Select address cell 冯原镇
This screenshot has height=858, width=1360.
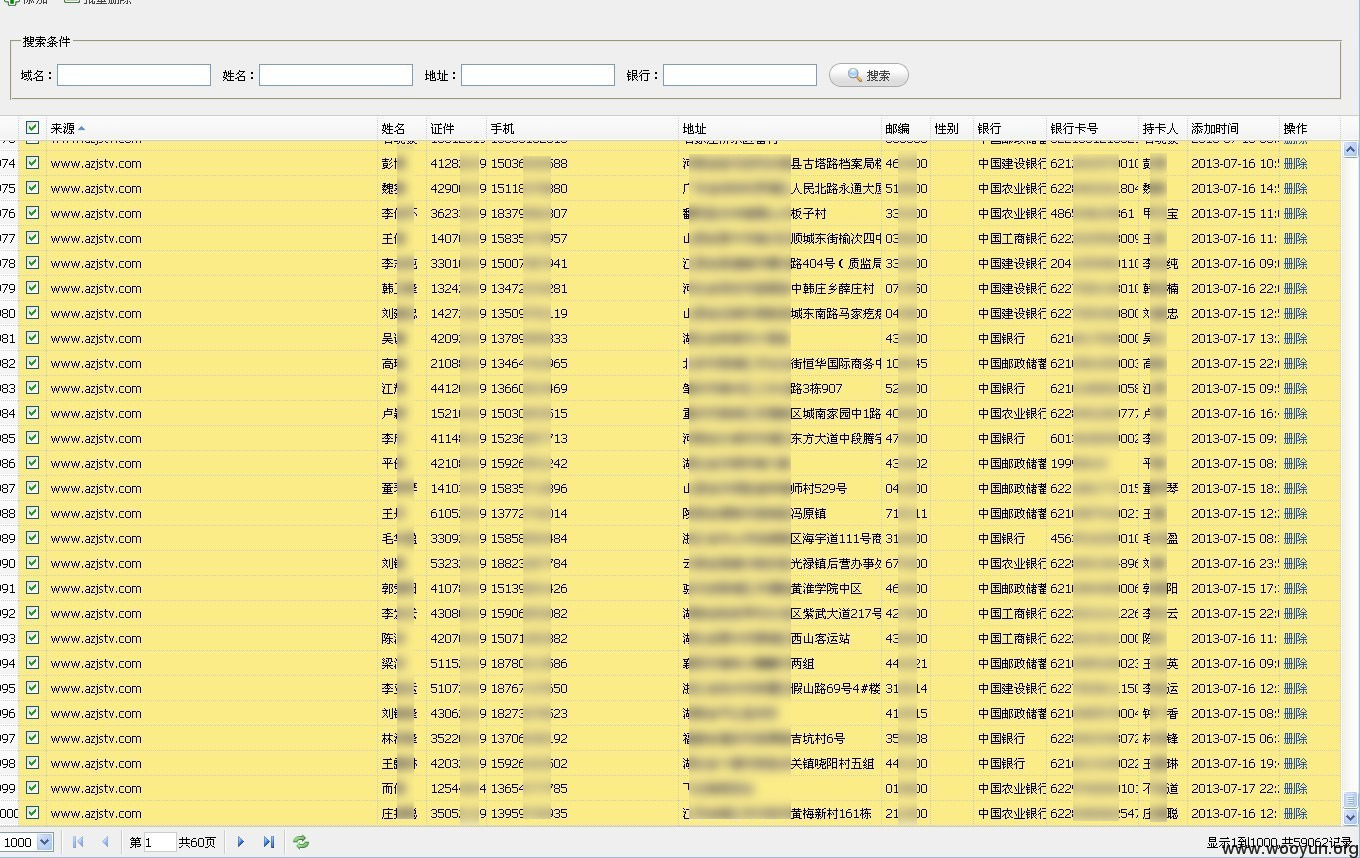point(779,514)
